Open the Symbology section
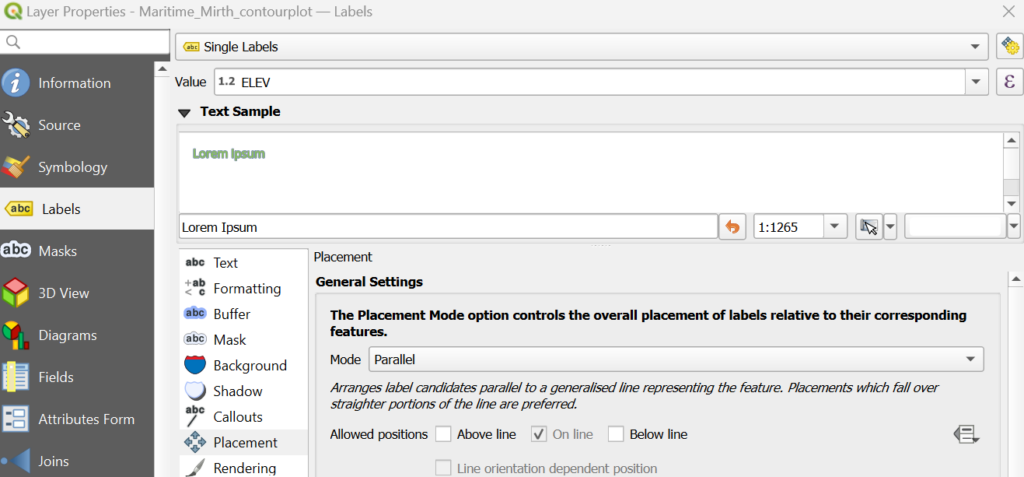 (x=72, y=167)
